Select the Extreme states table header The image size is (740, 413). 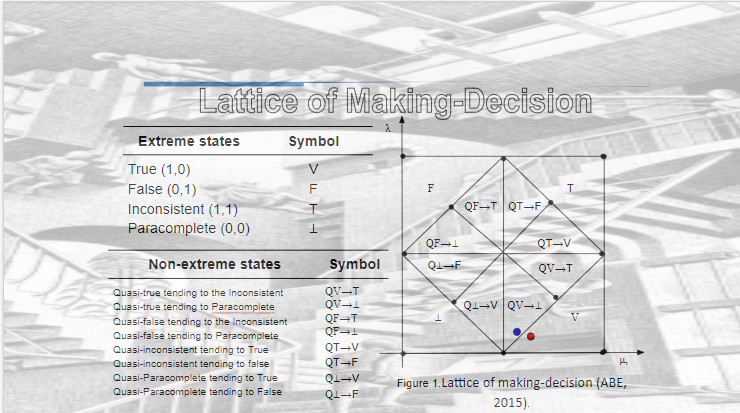point(189,141)
